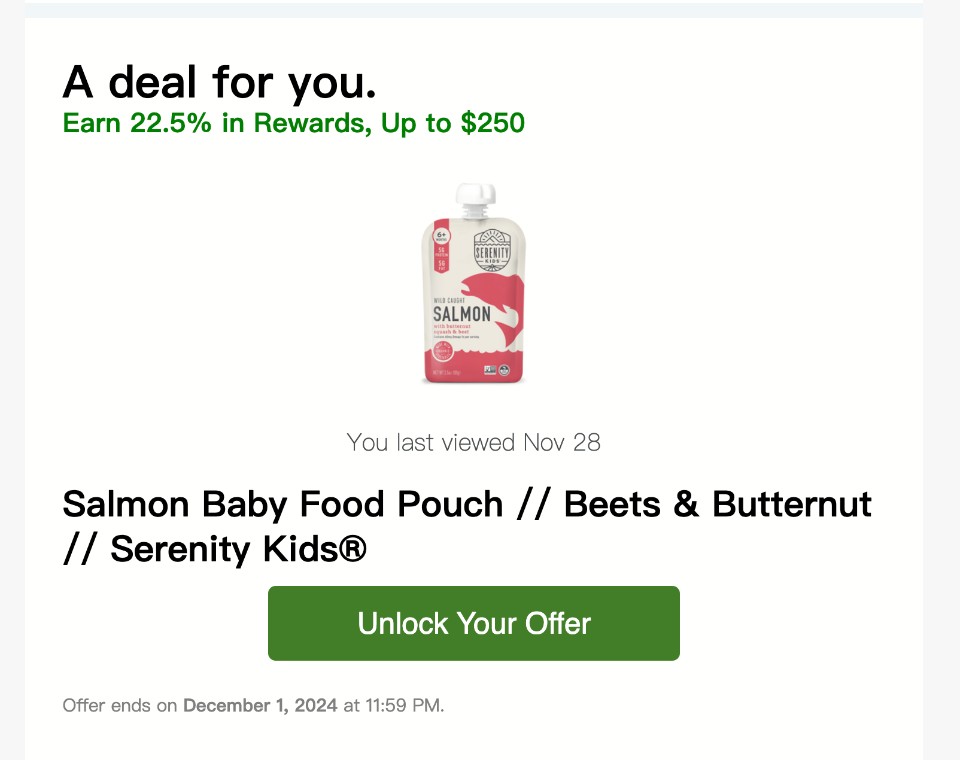Click the SALMON label text on pouch

(x=462, y=314)
